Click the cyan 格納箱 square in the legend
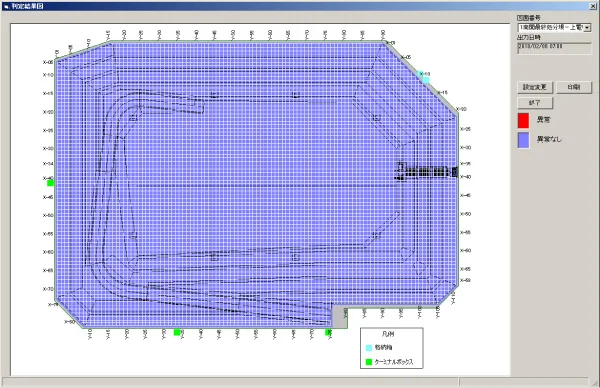 (x=369, y=348)
